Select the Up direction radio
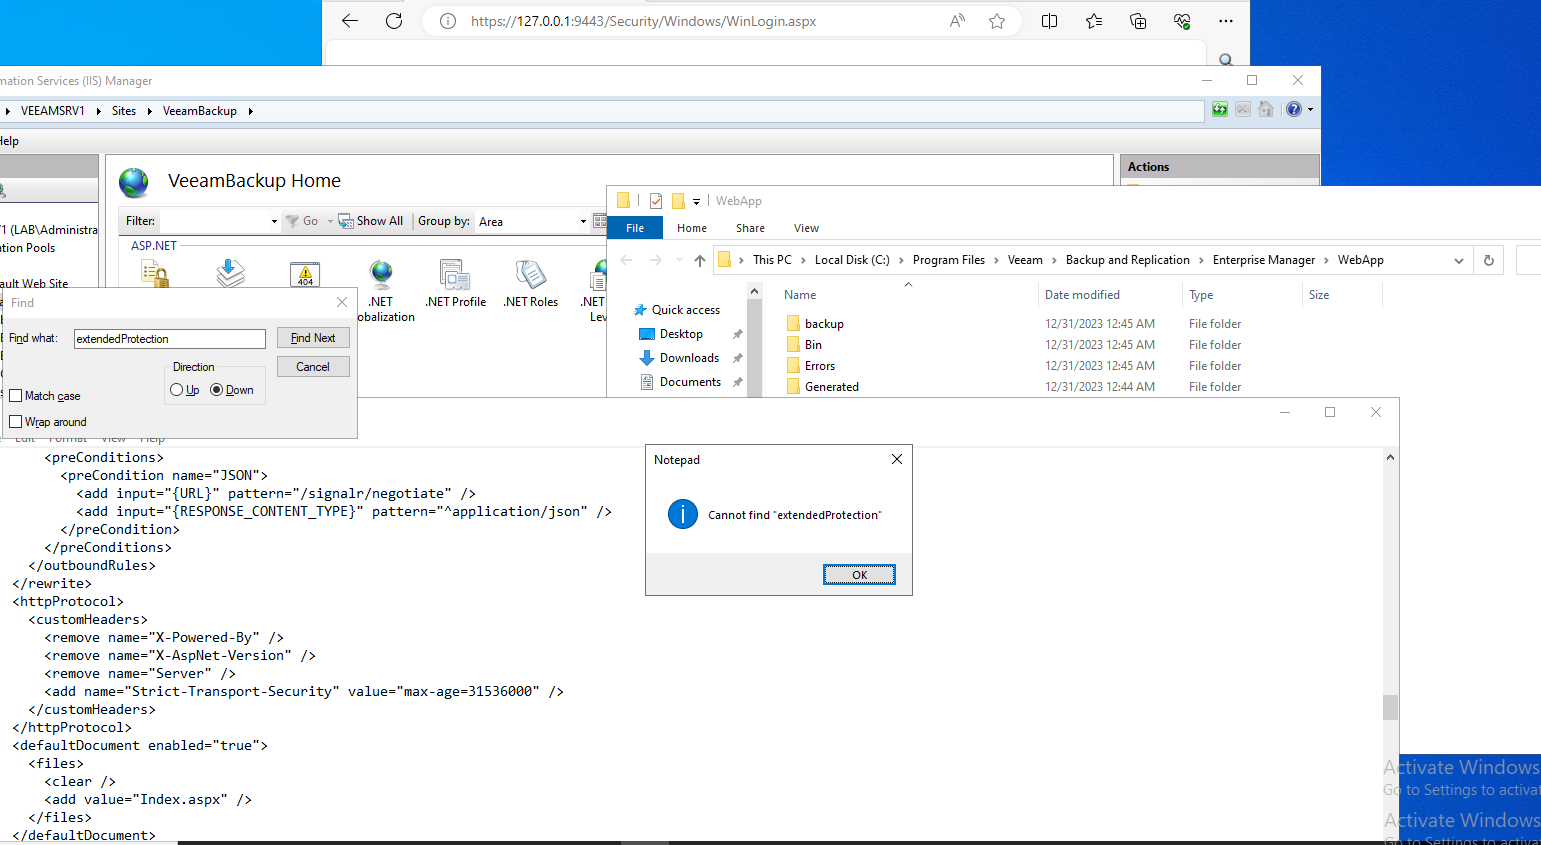 (x=177, y=390)
